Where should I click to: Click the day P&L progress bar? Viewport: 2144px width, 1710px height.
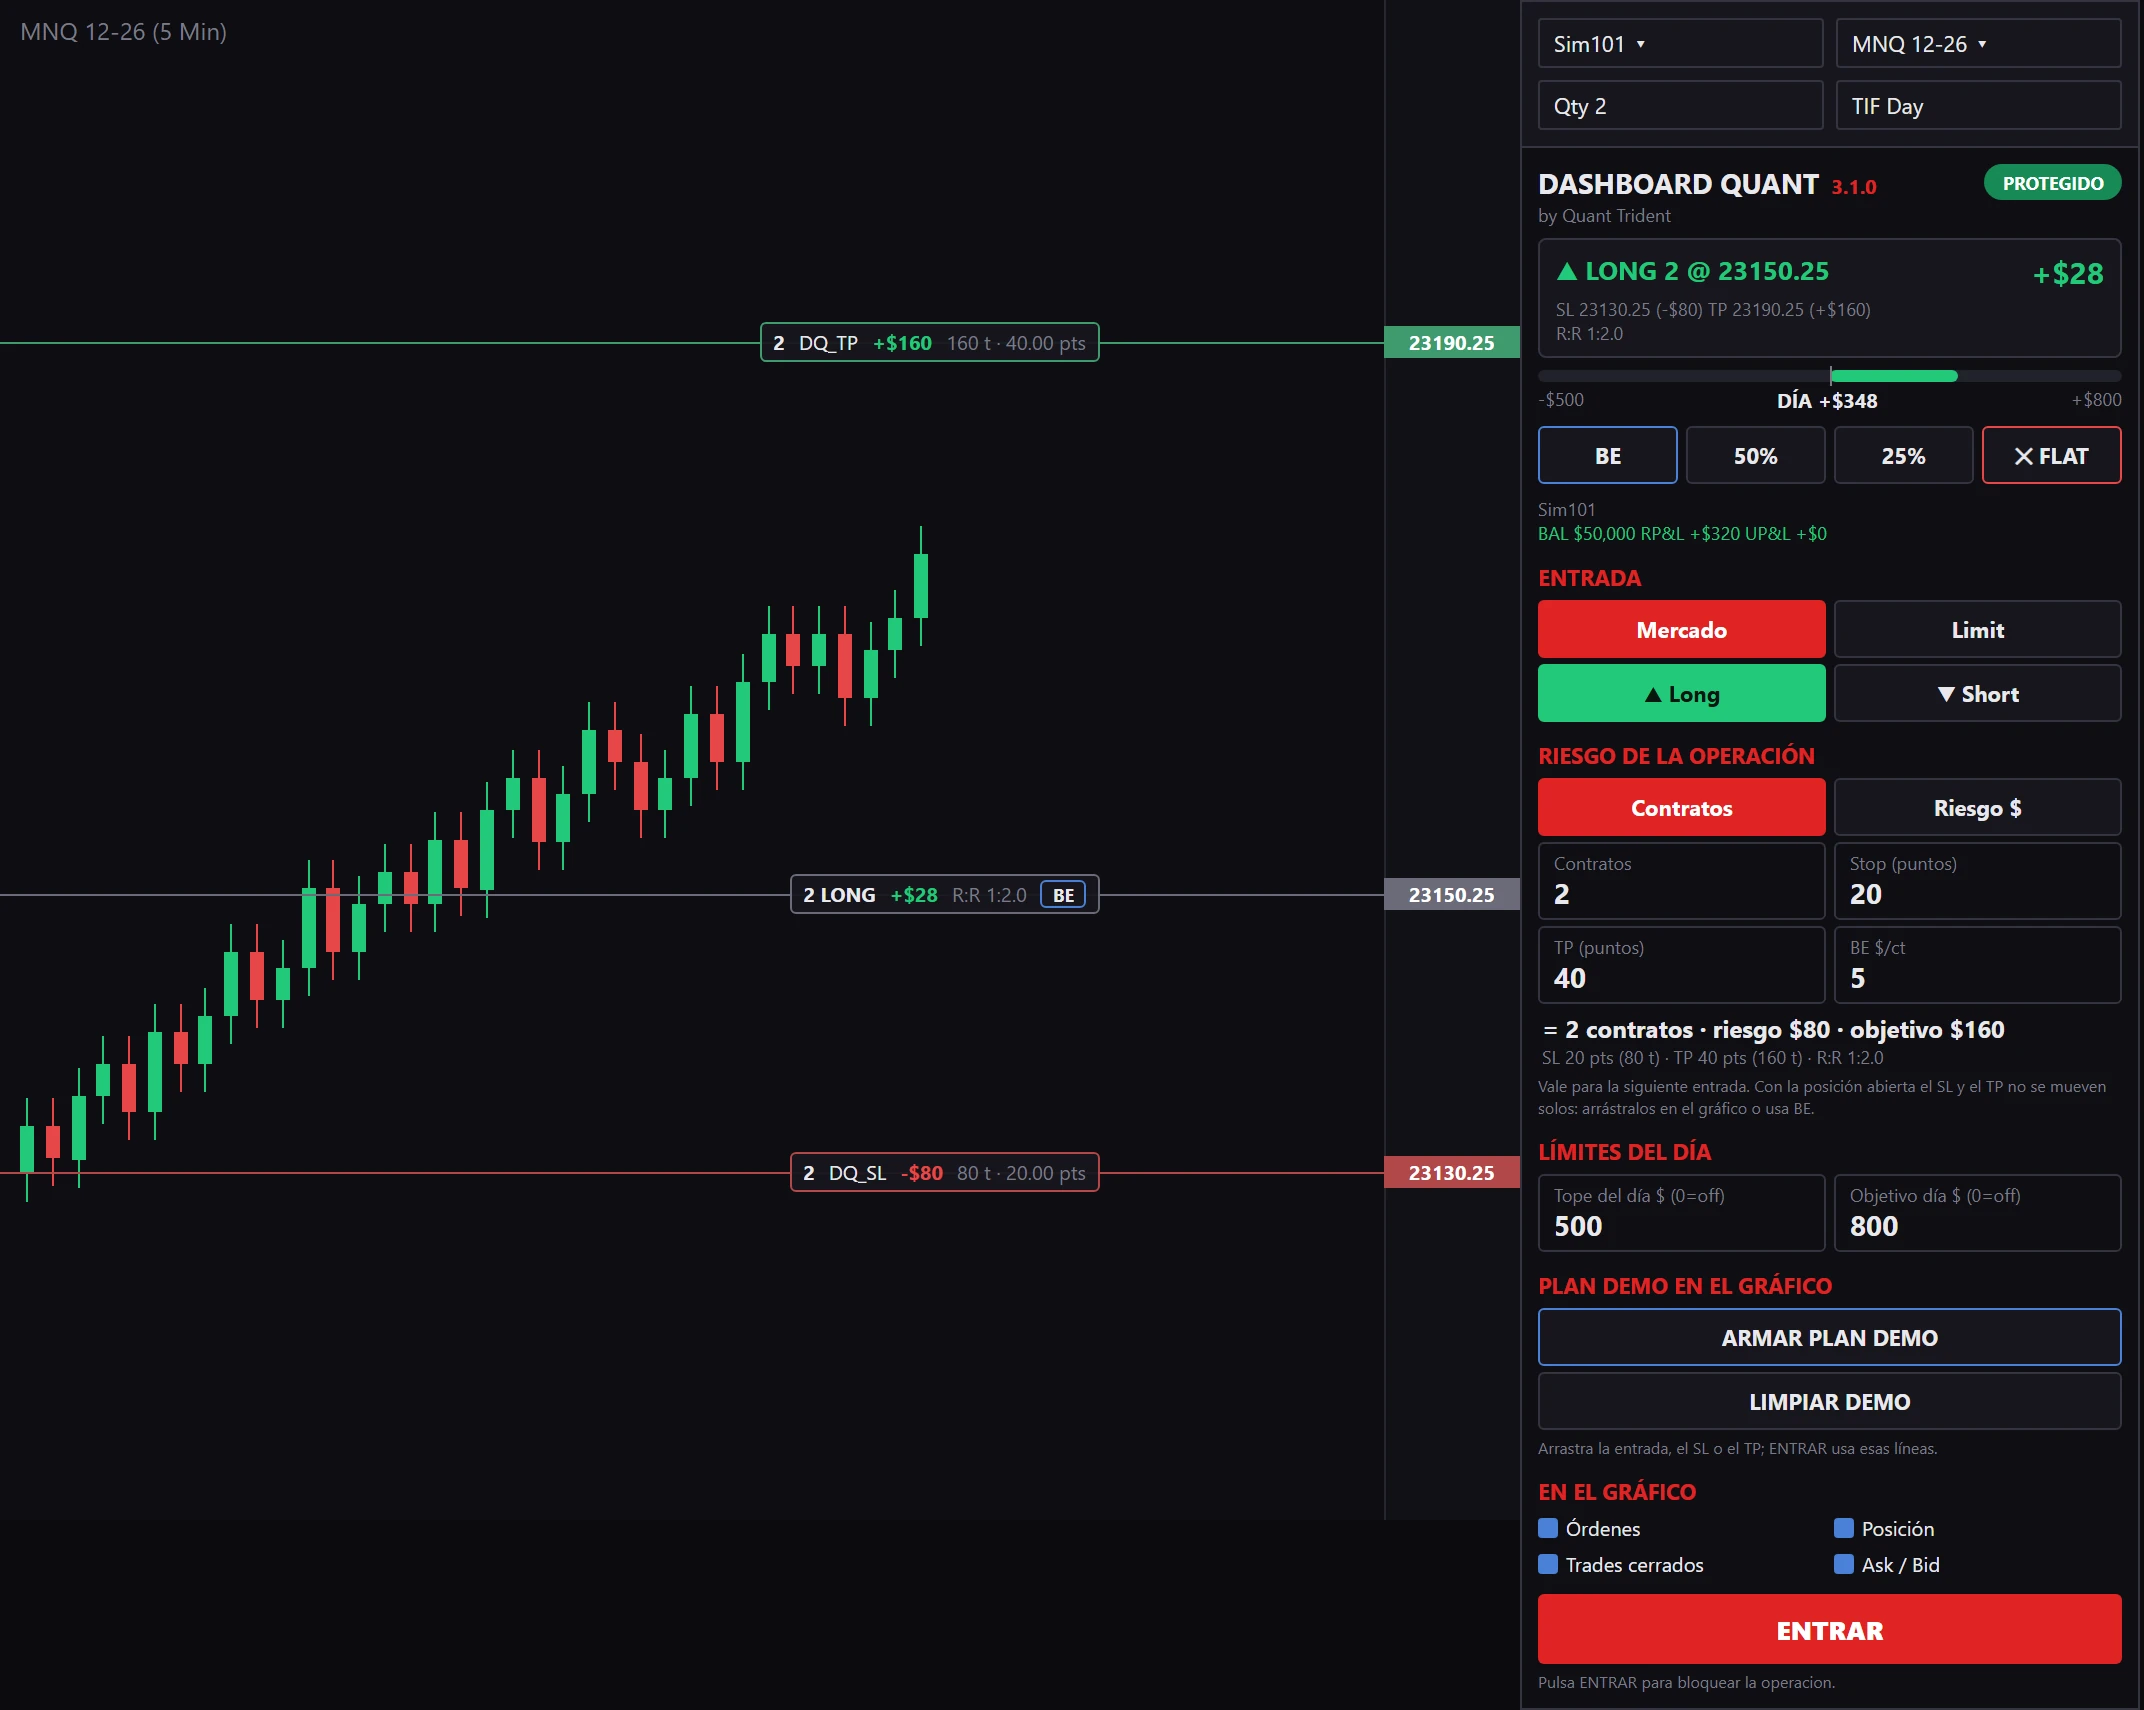click(1829, 376)
